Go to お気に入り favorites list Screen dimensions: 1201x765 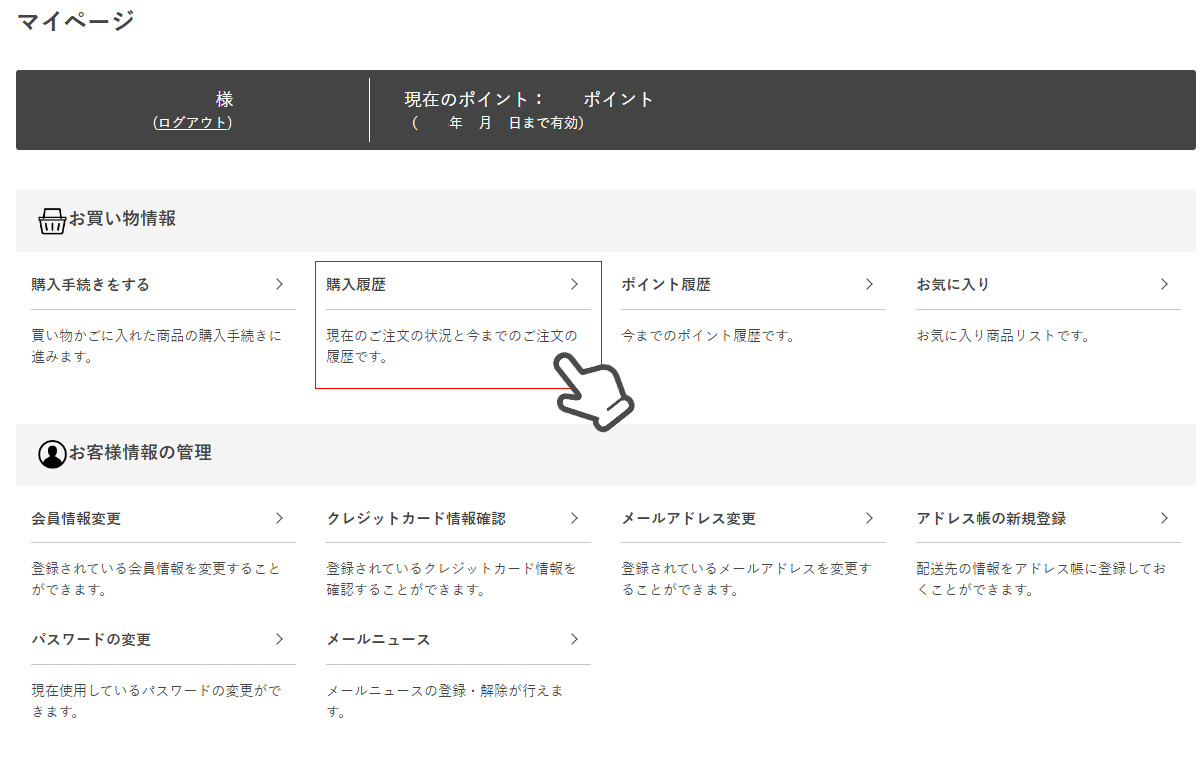click(952, 285)
